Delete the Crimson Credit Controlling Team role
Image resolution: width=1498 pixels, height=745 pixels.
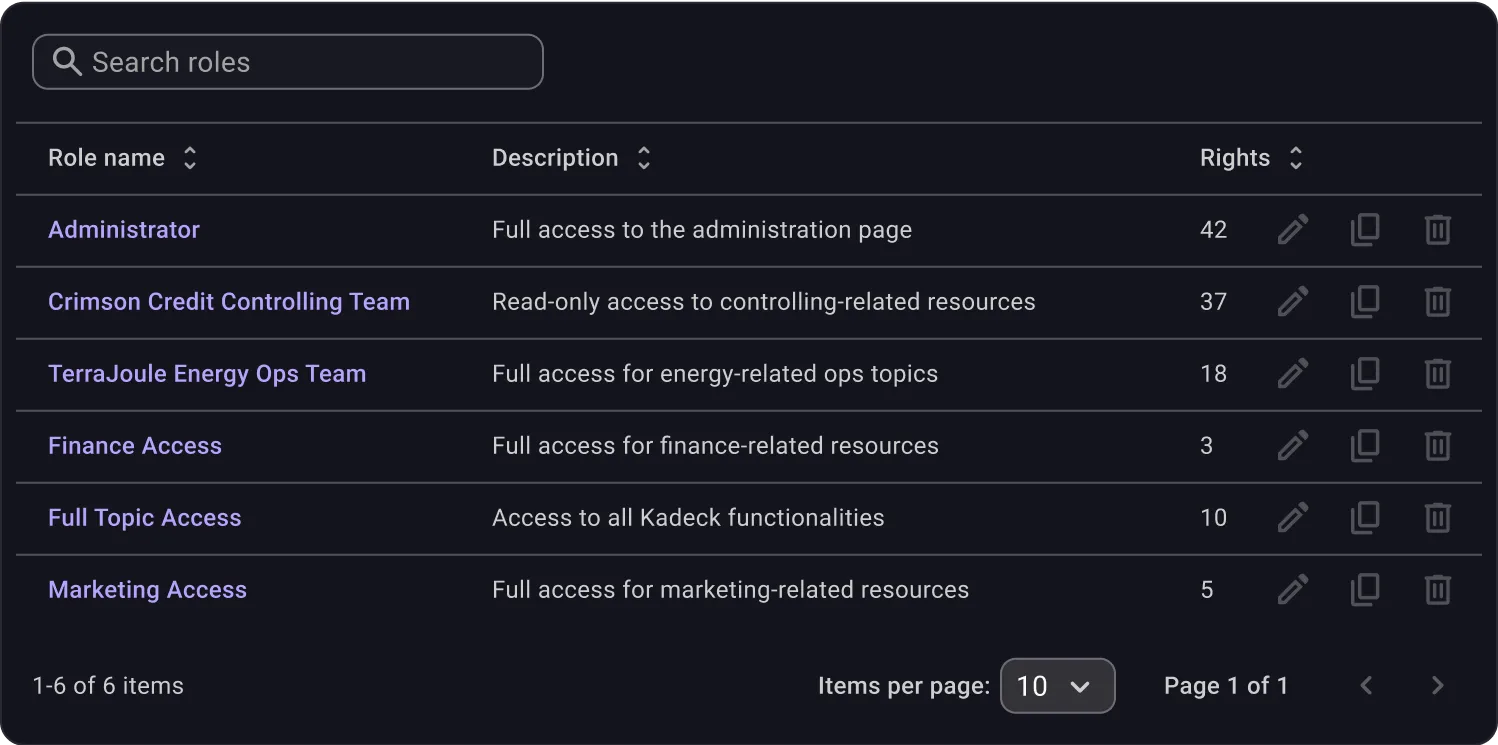1437,302
